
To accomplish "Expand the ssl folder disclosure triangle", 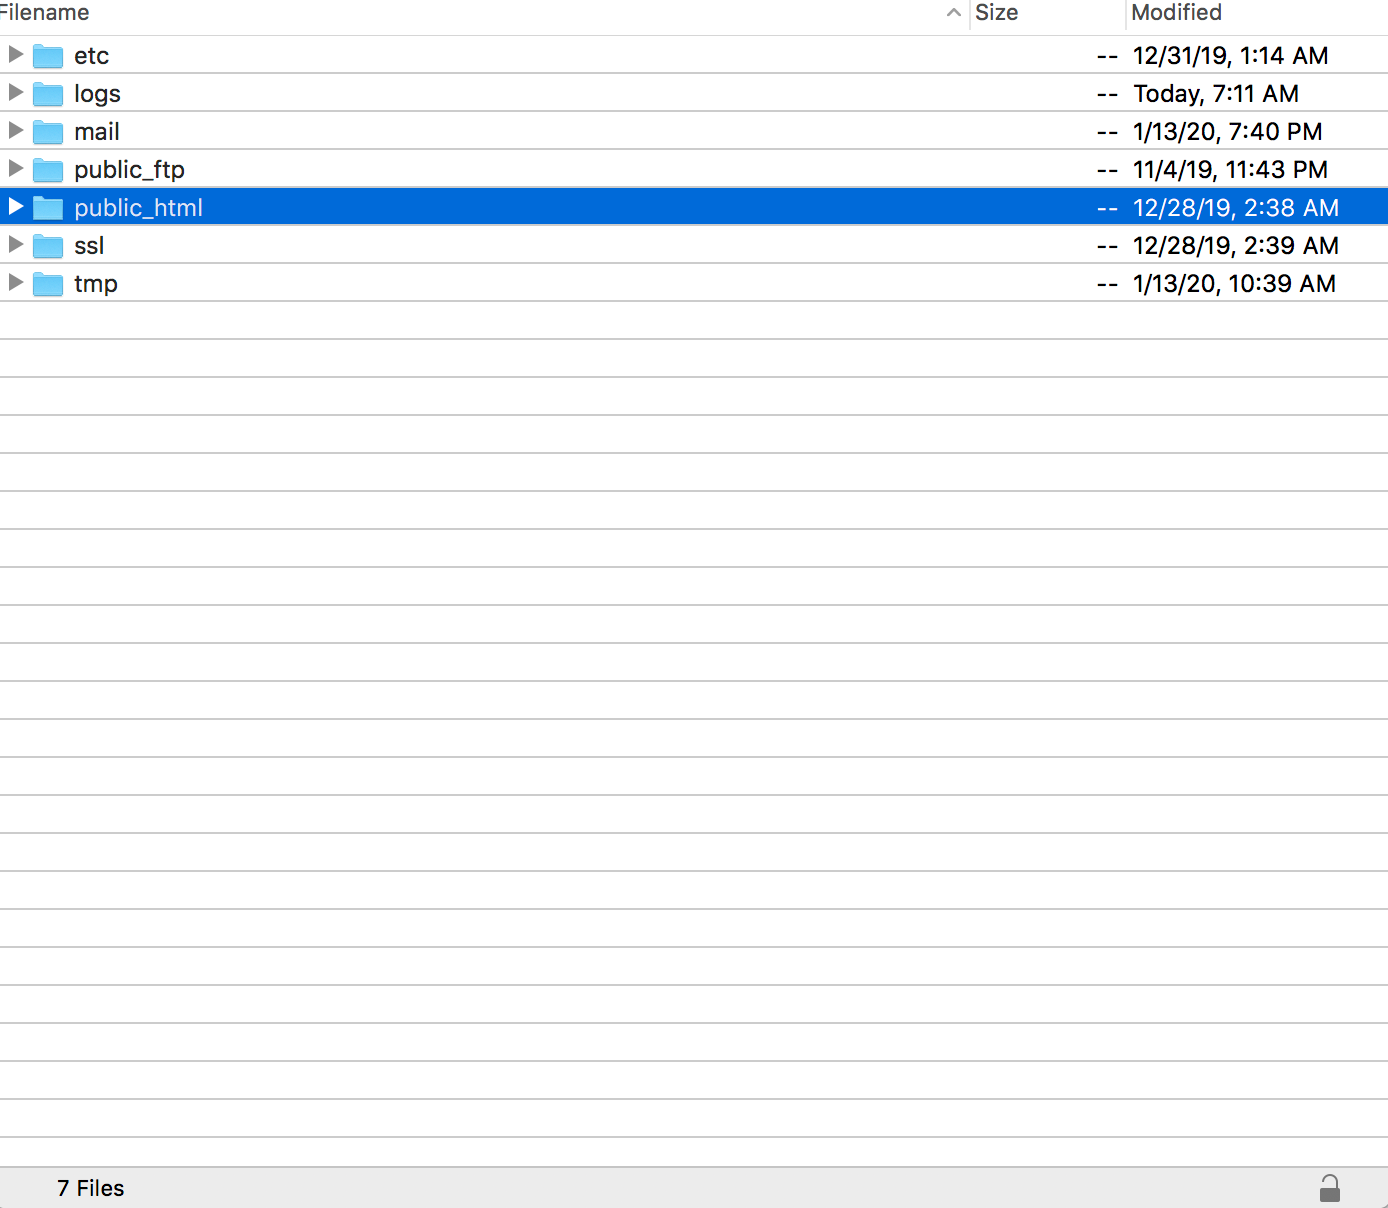I will coord(15,244).
